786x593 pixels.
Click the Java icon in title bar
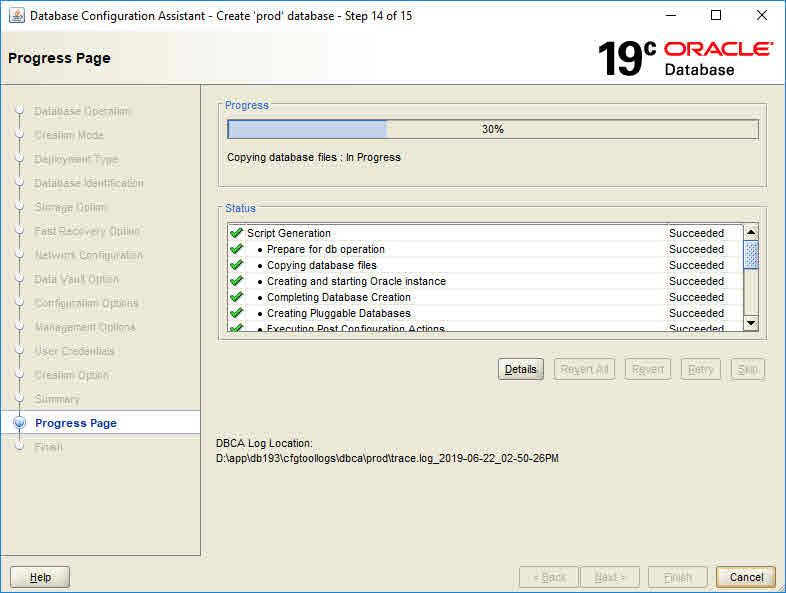coord(16,15)
